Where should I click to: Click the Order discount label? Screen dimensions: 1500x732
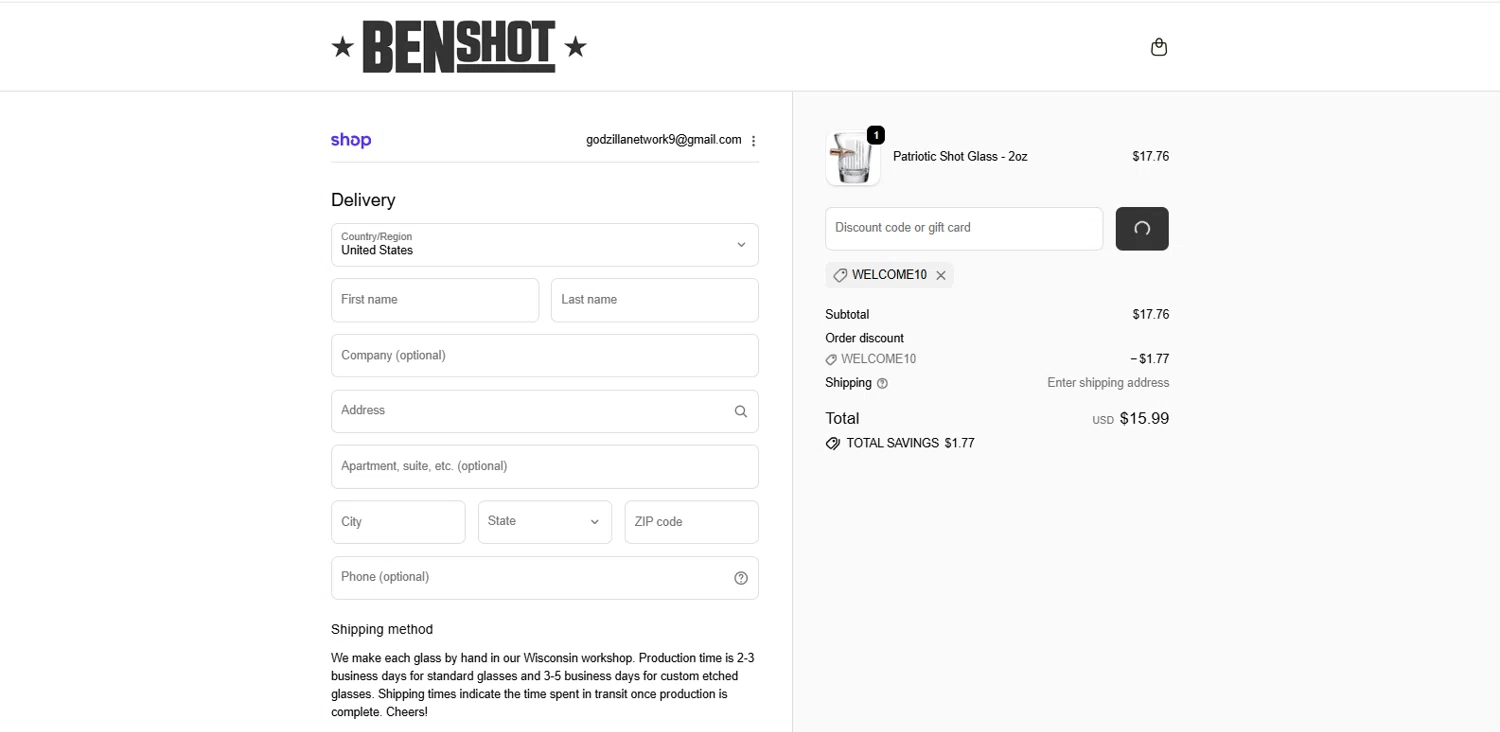pyautogui.click(x=865, y=338)
